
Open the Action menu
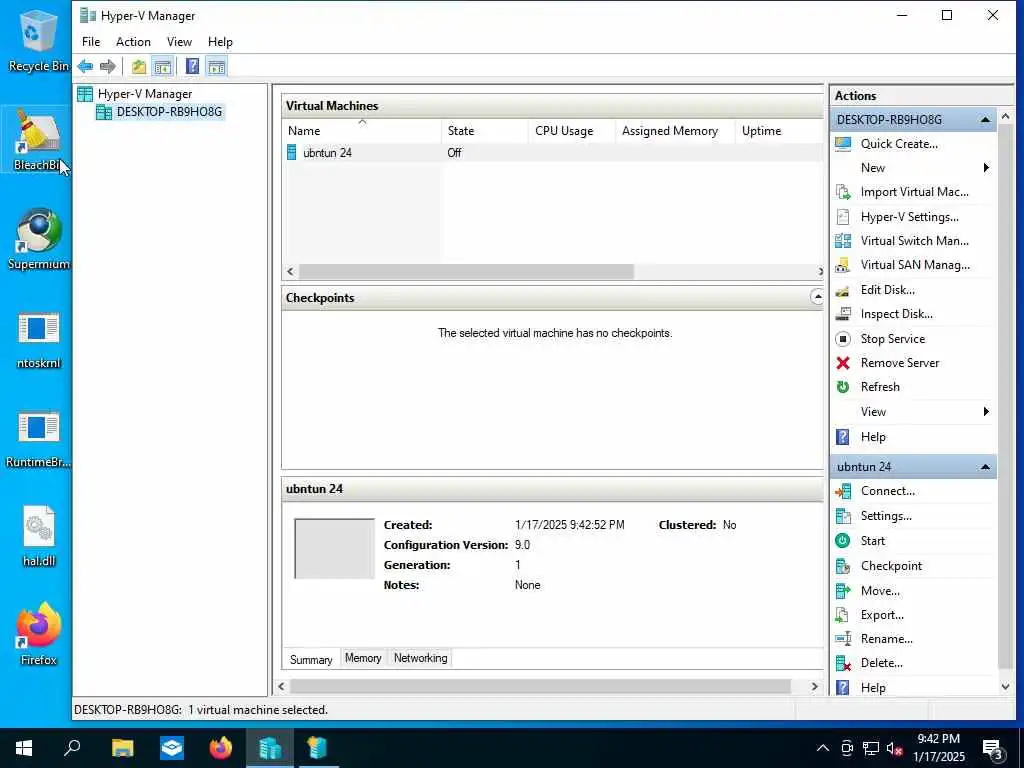pos(133,42)
